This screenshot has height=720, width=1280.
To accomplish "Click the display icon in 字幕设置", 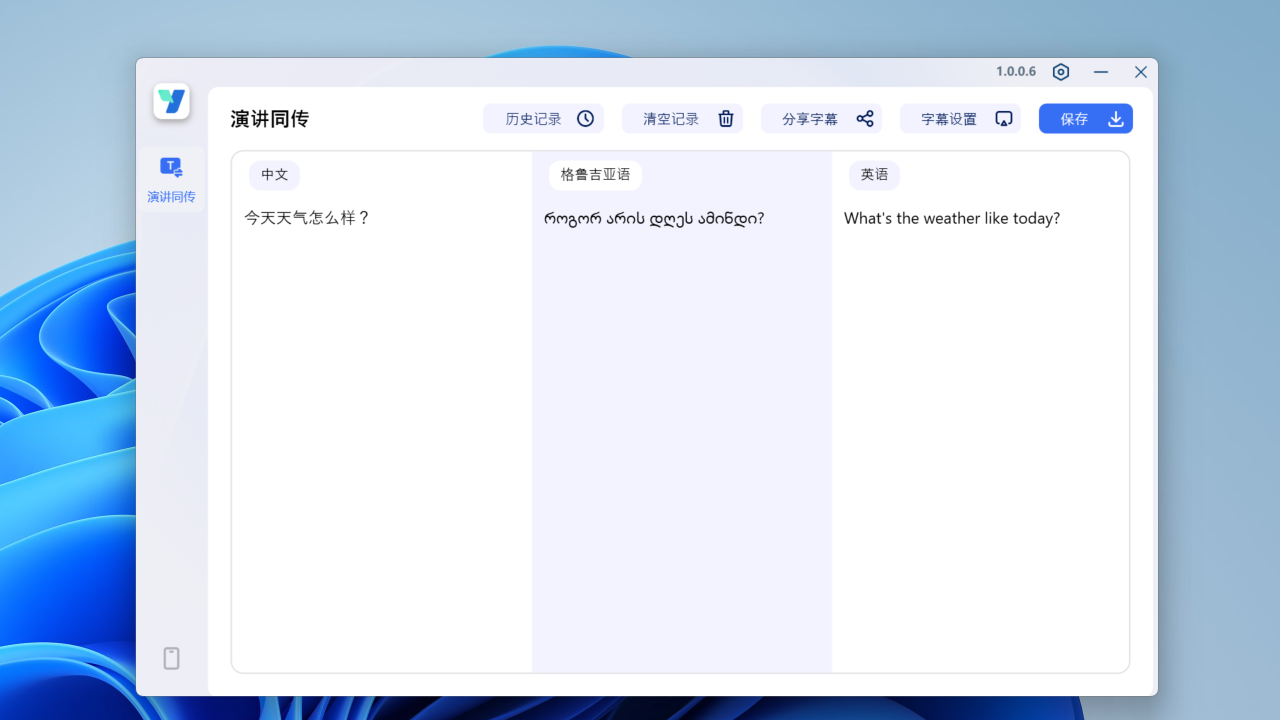I will [x=1003, y=118].
